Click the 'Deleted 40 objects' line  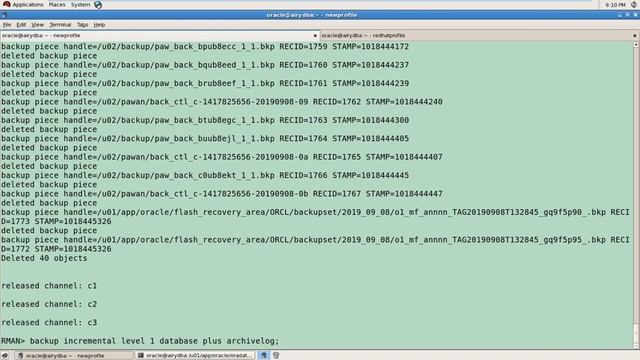point(44,258)
